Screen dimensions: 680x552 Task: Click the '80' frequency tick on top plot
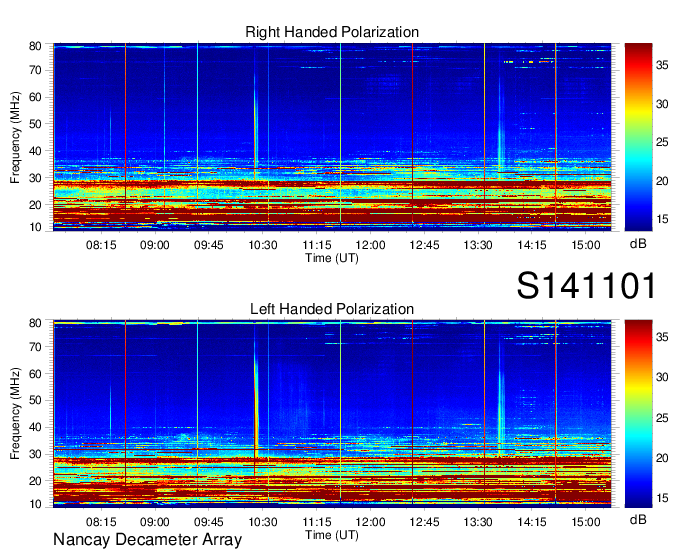(35, 46)
